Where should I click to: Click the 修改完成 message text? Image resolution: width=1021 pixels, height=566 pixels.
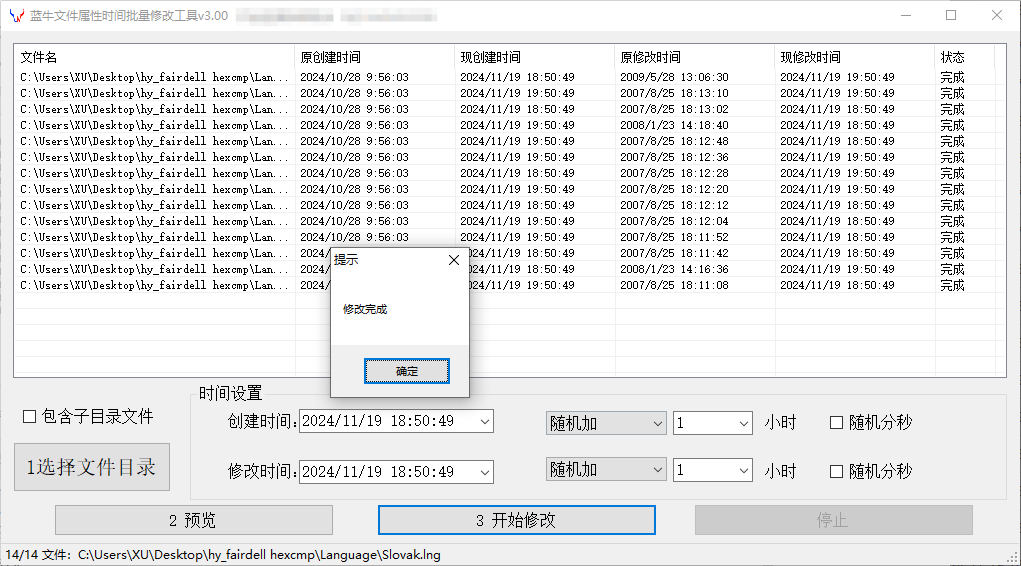pyautogui.click(x=365, y=309)
